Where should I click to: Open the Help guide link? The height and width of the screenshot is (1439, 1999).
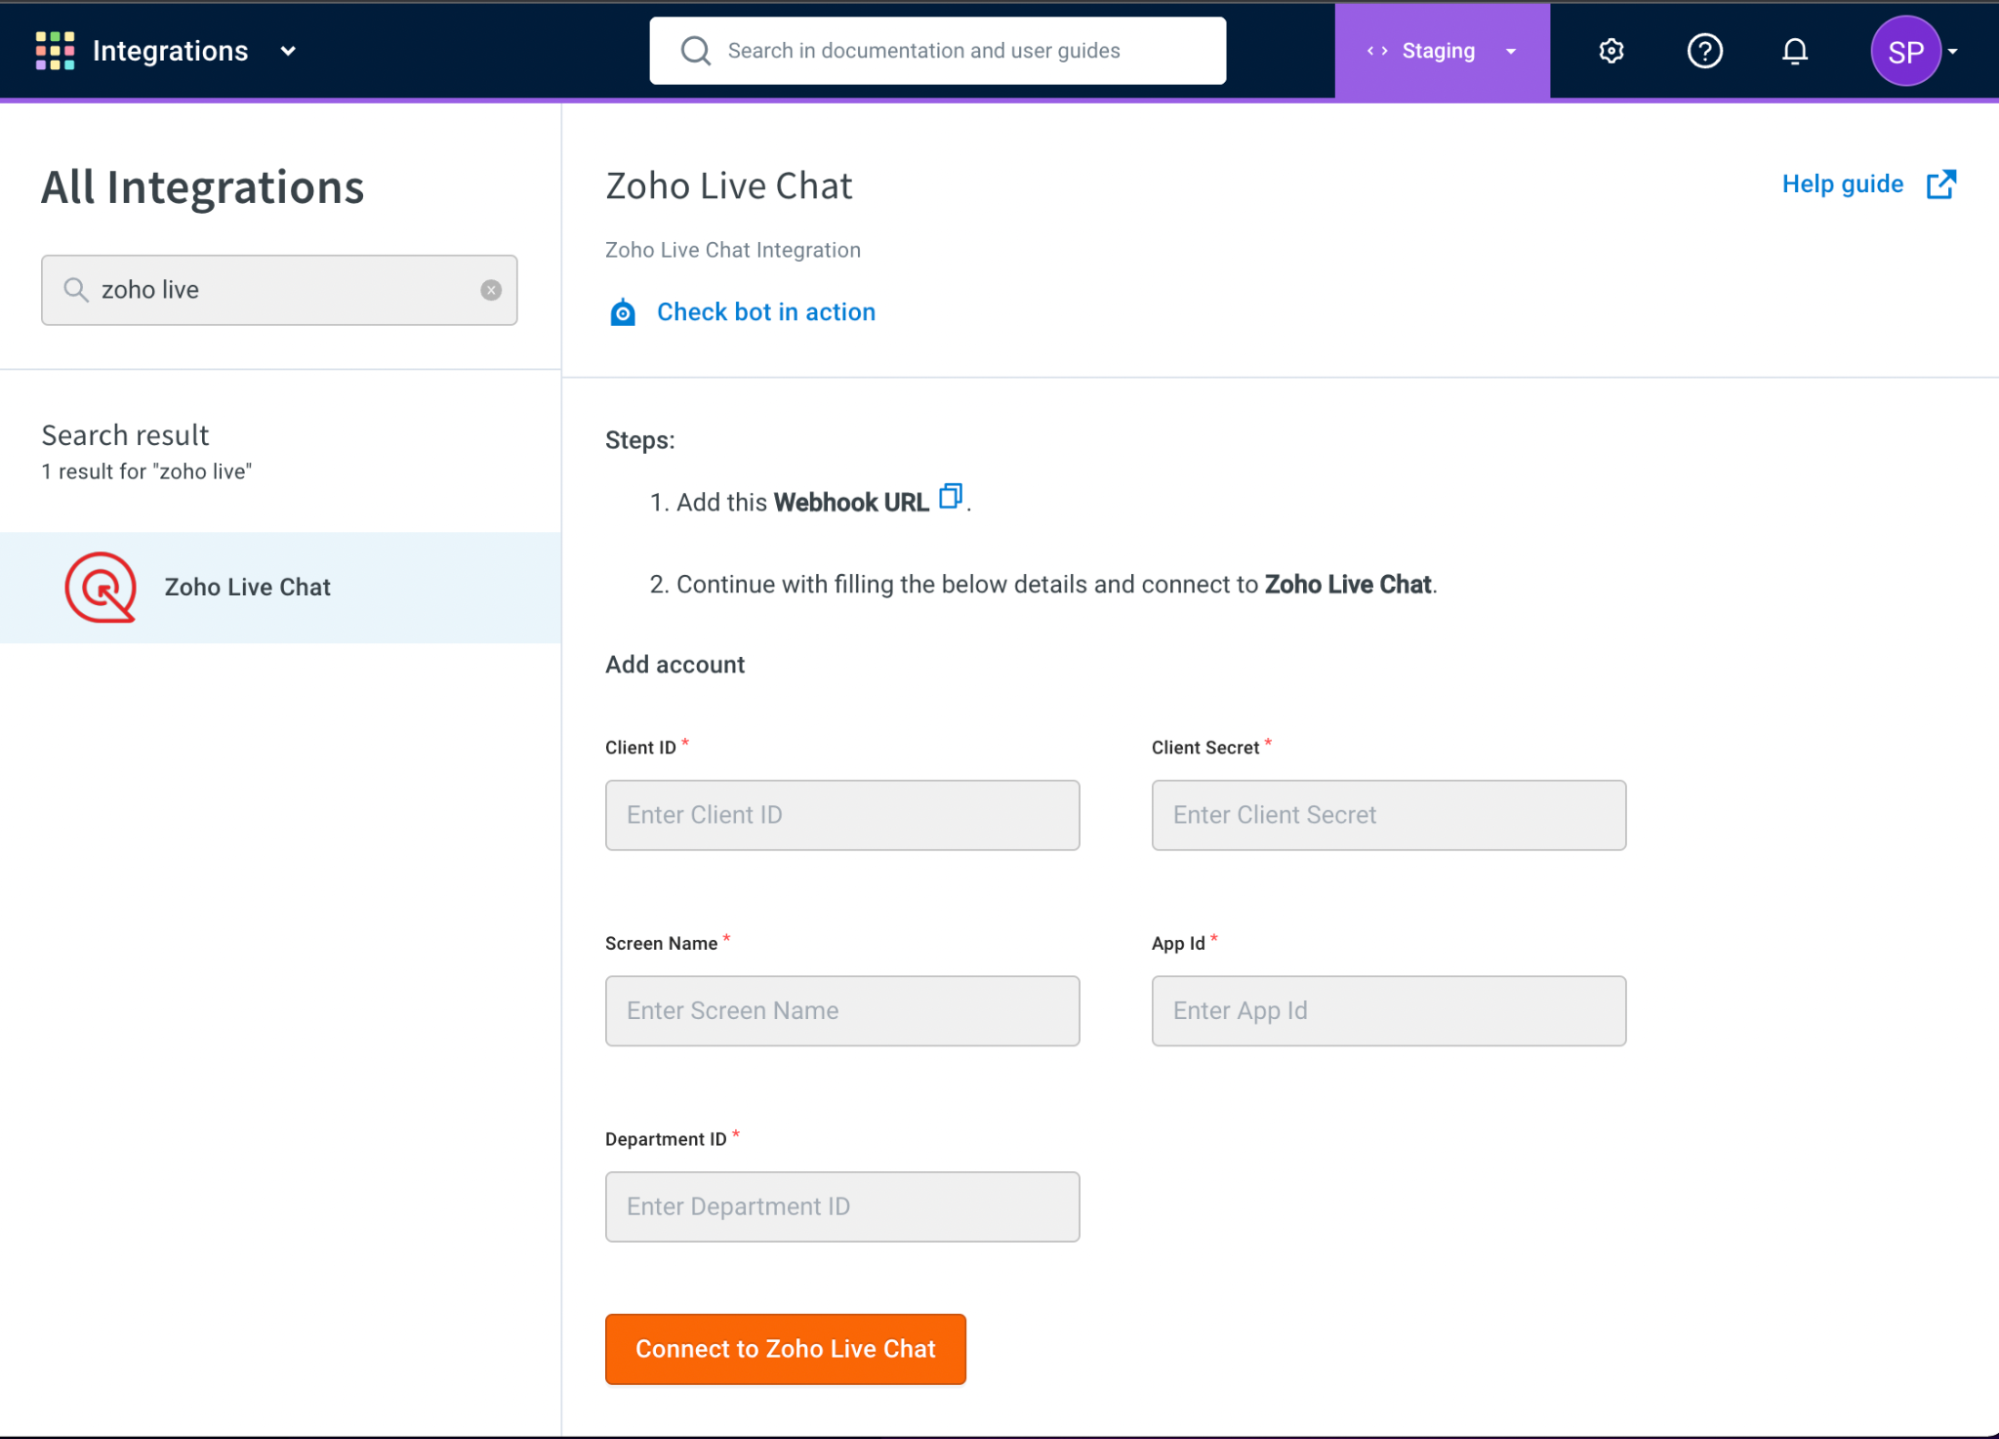tap(1842, 184)
